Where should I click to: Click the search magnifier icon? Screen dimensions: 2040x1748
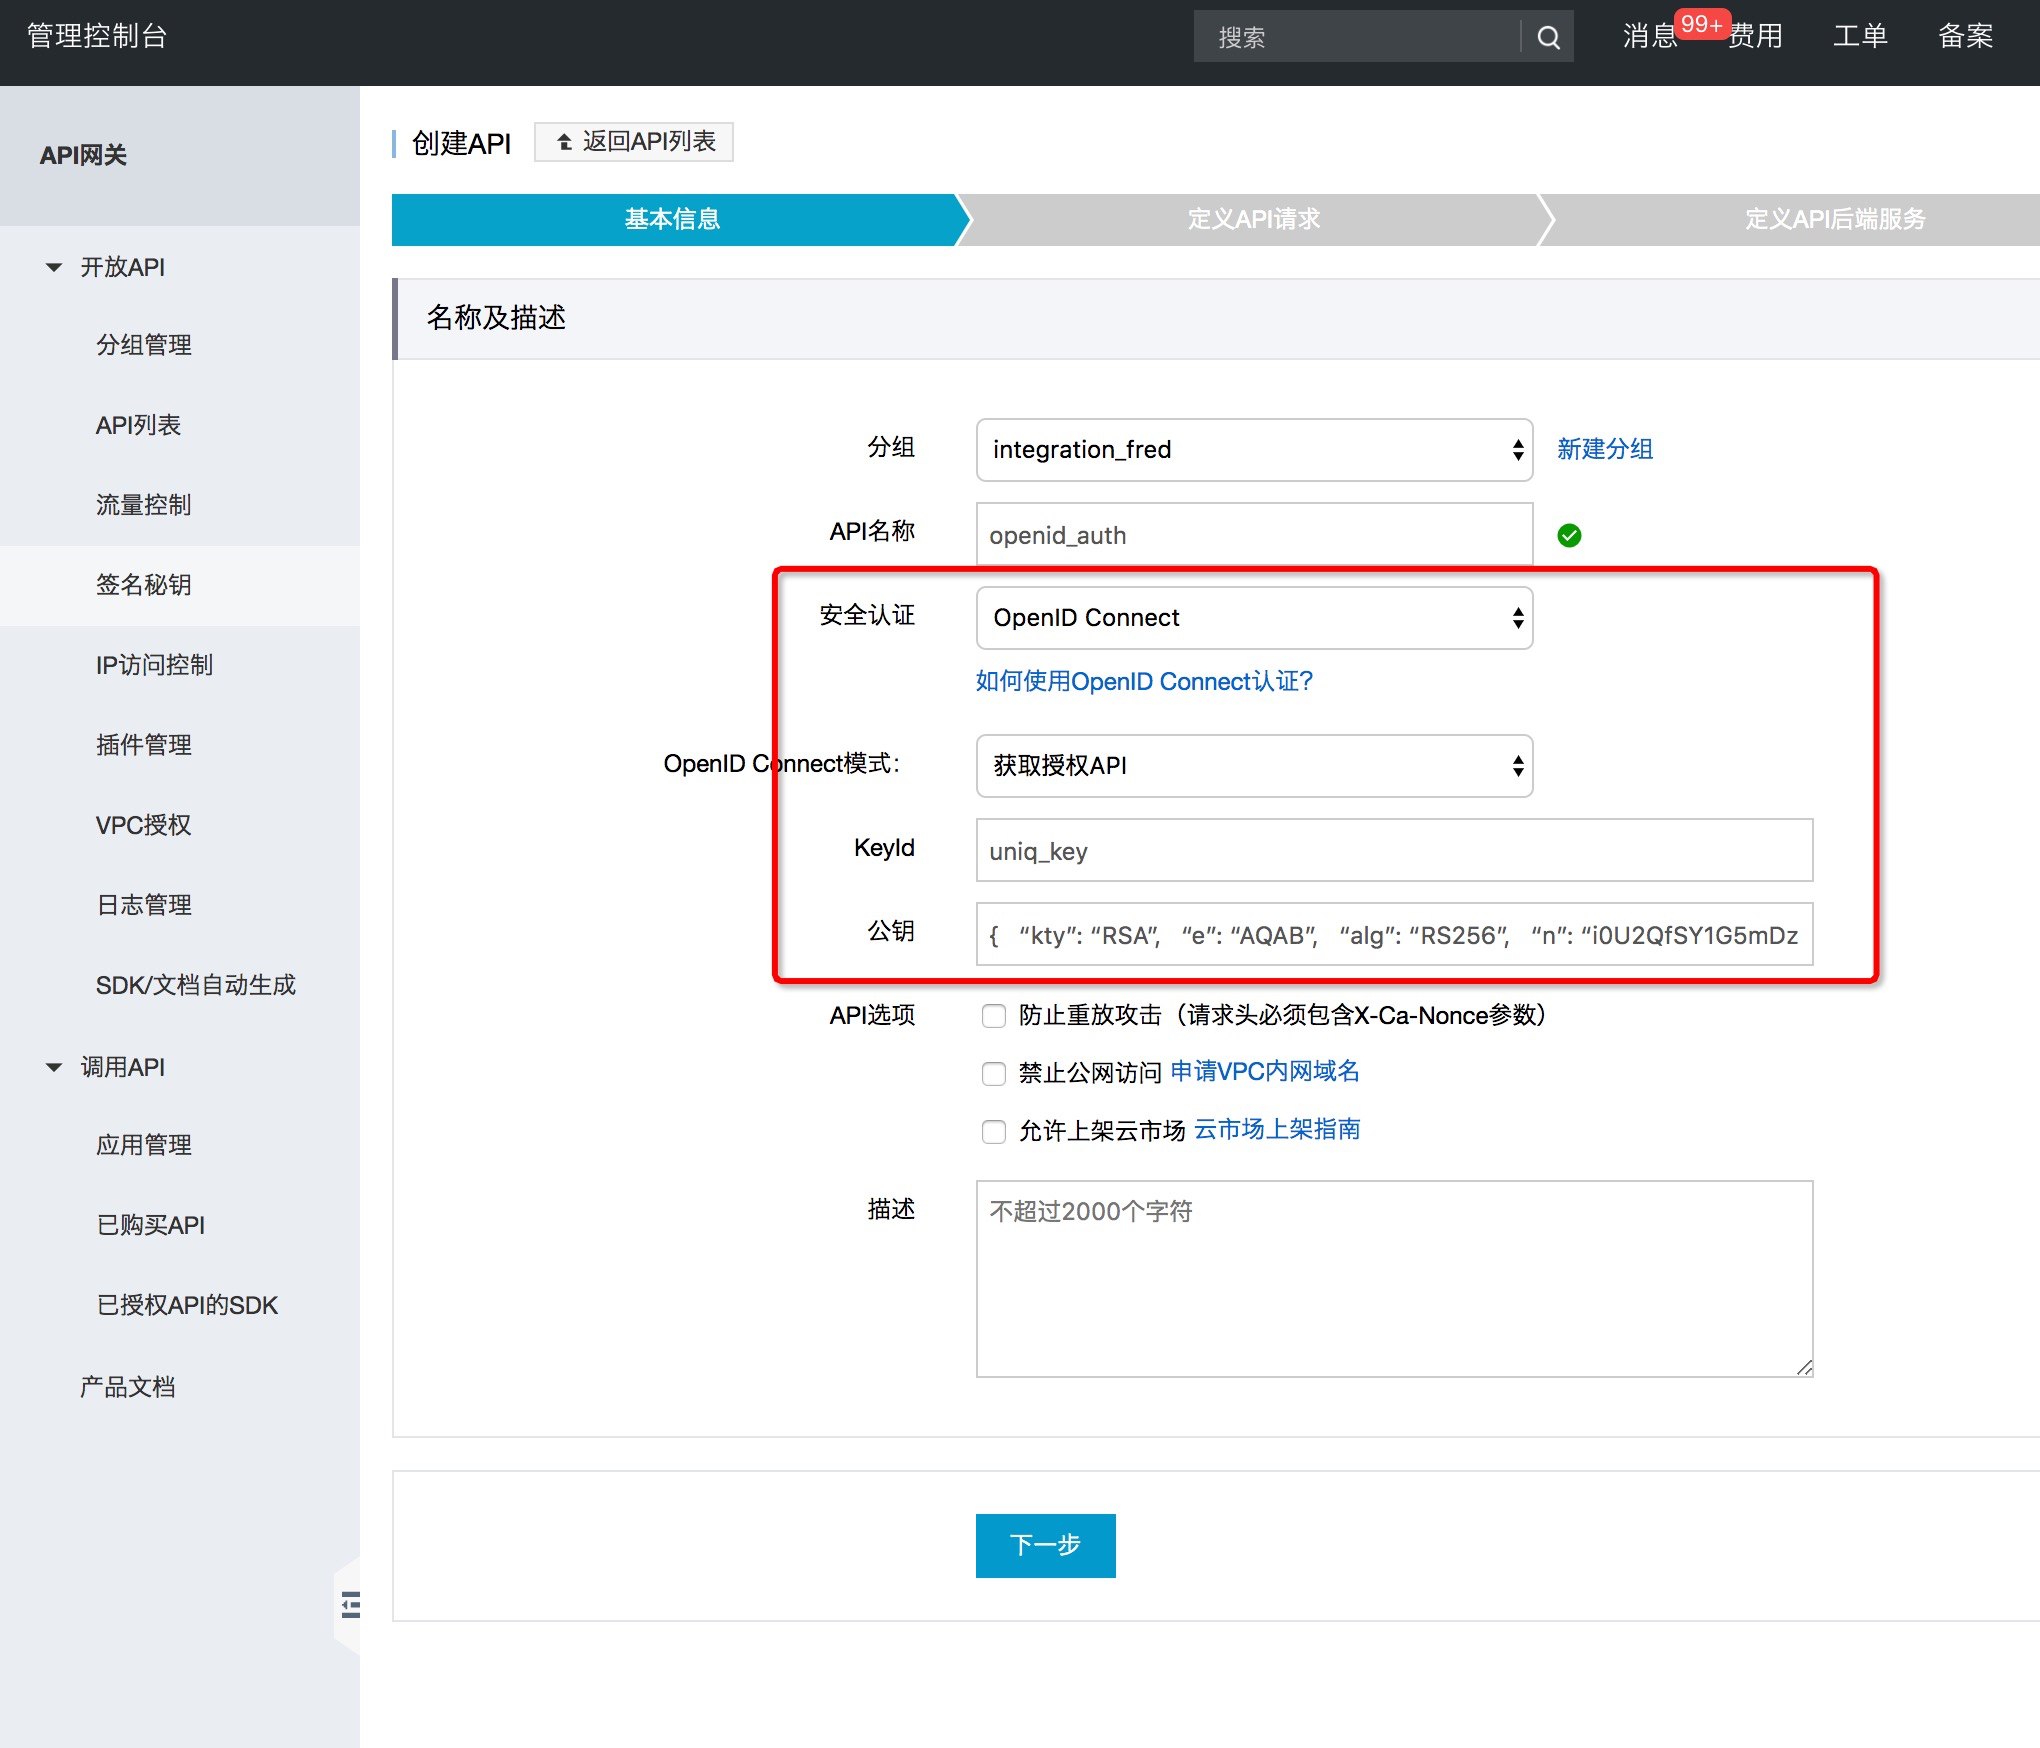pos(1548,37)
